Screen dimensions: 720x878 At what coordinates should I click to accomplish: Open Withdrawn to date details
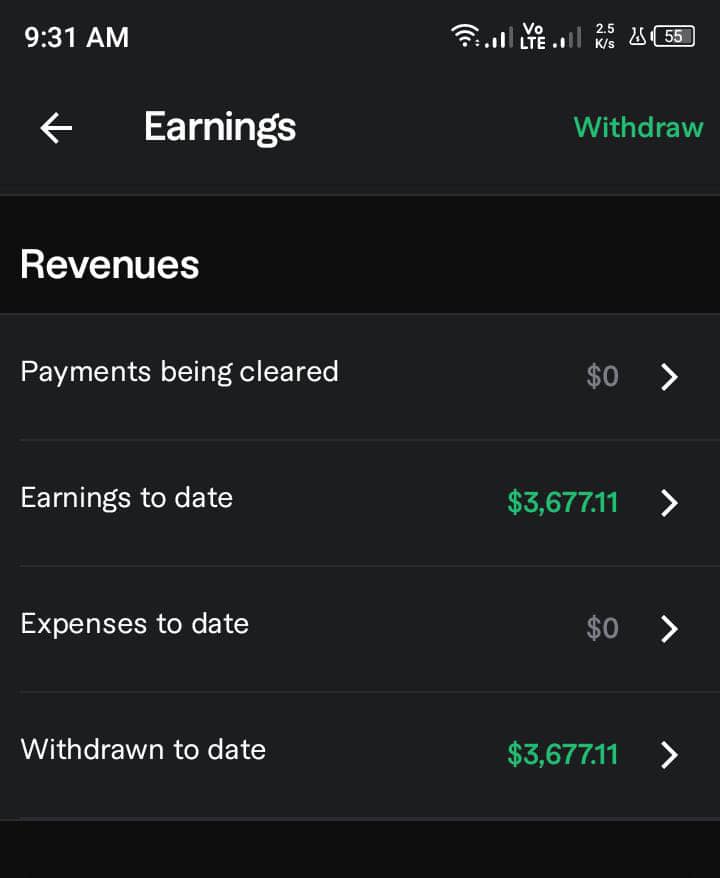coord(144,750)
